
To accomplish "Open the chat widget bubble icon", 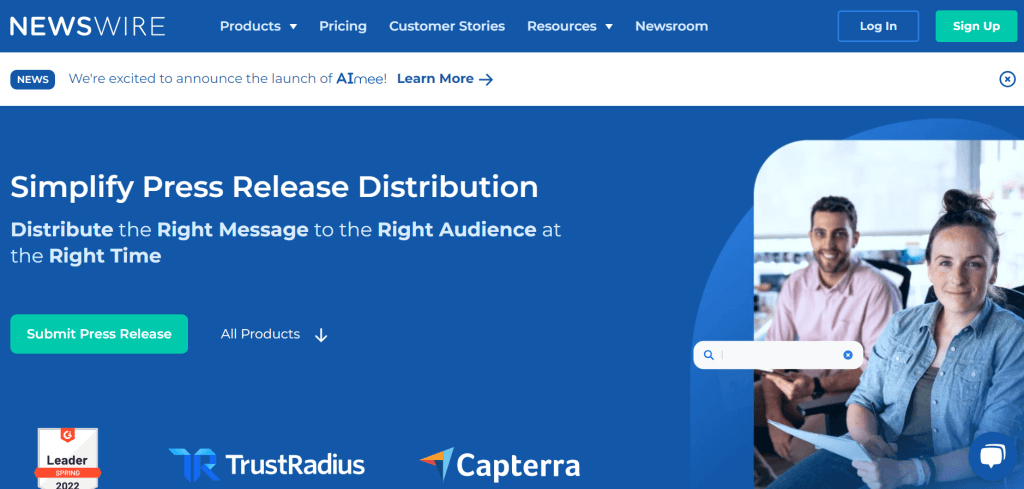I will 991,456.
